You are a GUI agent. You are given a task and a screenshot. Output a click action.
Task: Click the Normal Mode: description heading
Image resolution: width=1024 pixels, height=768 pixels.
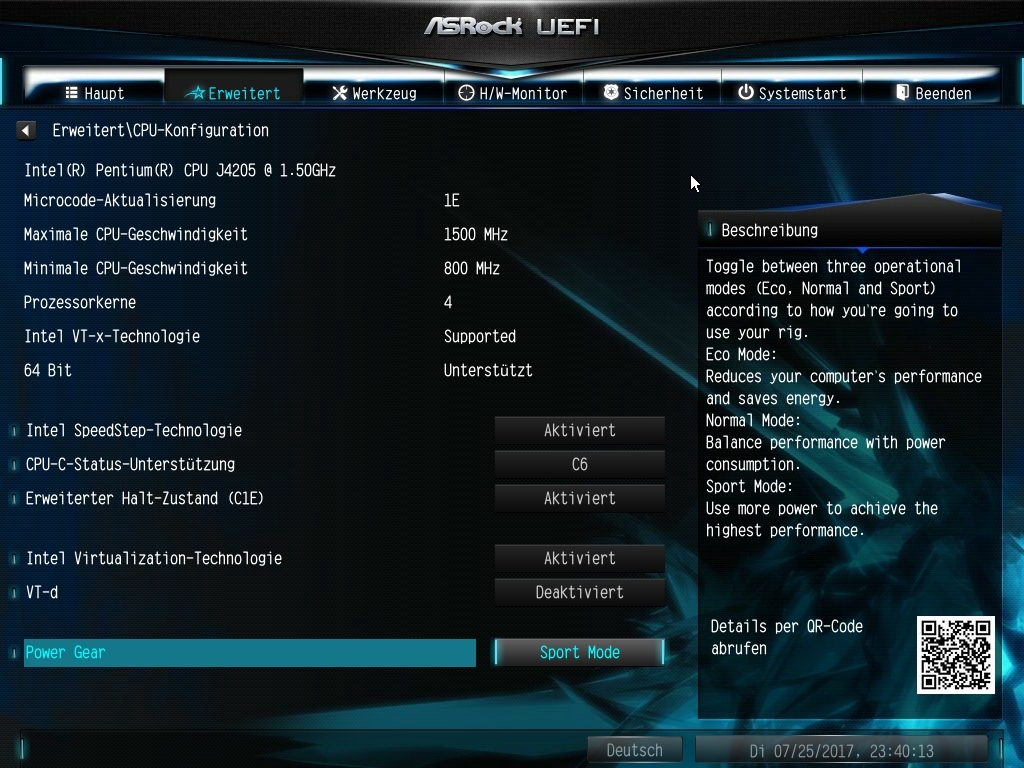pos(753,421)
